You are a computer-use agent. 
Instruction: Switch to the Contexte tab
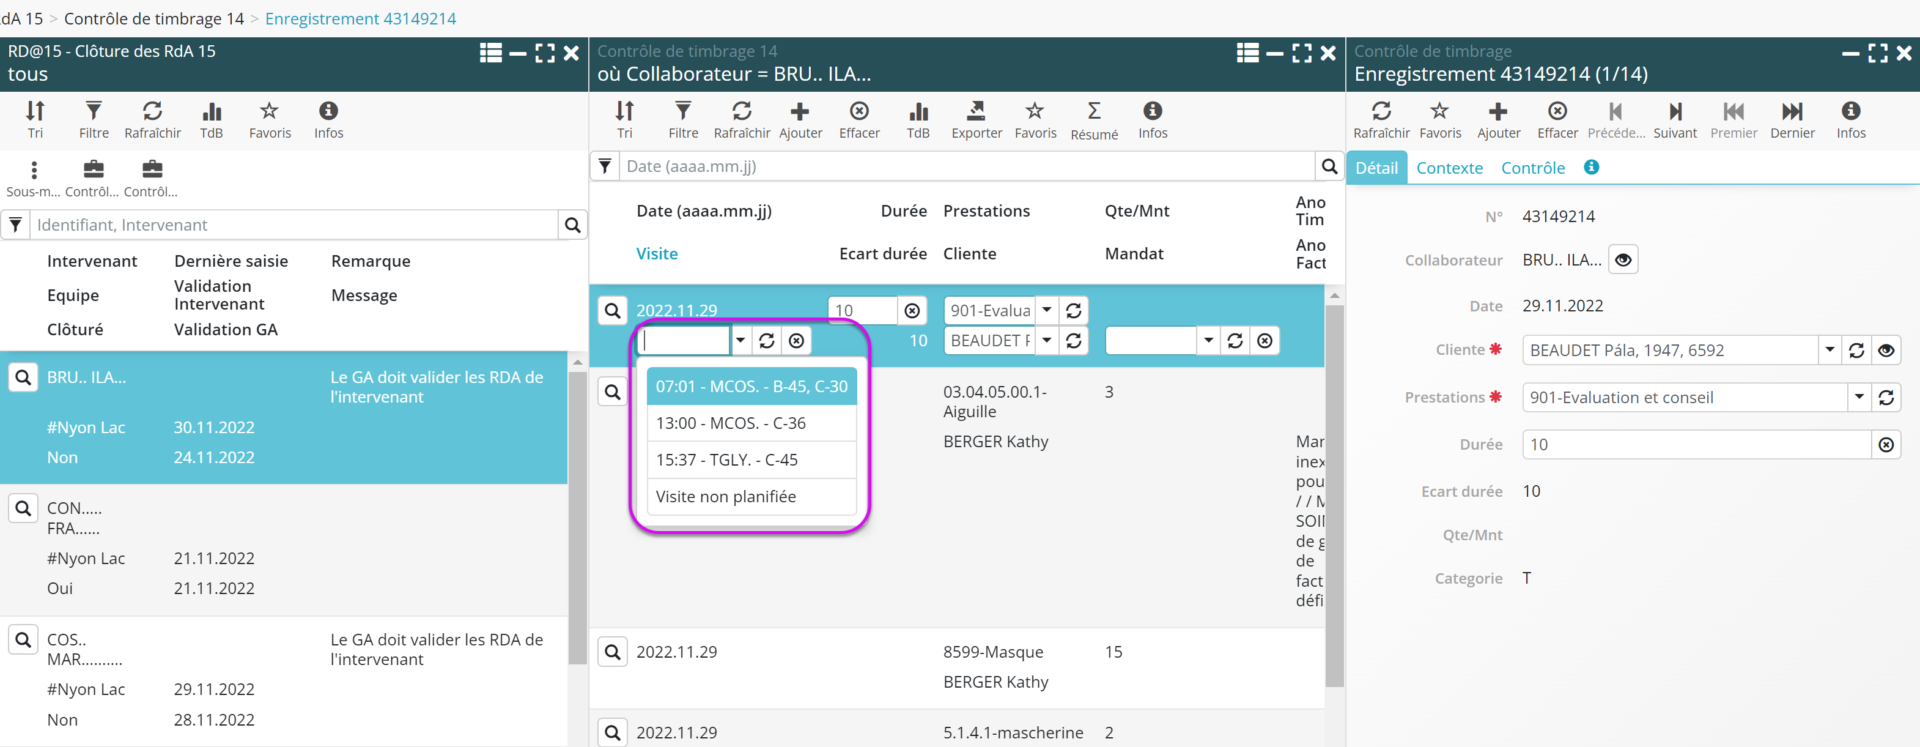click(x=1449, y=168)
